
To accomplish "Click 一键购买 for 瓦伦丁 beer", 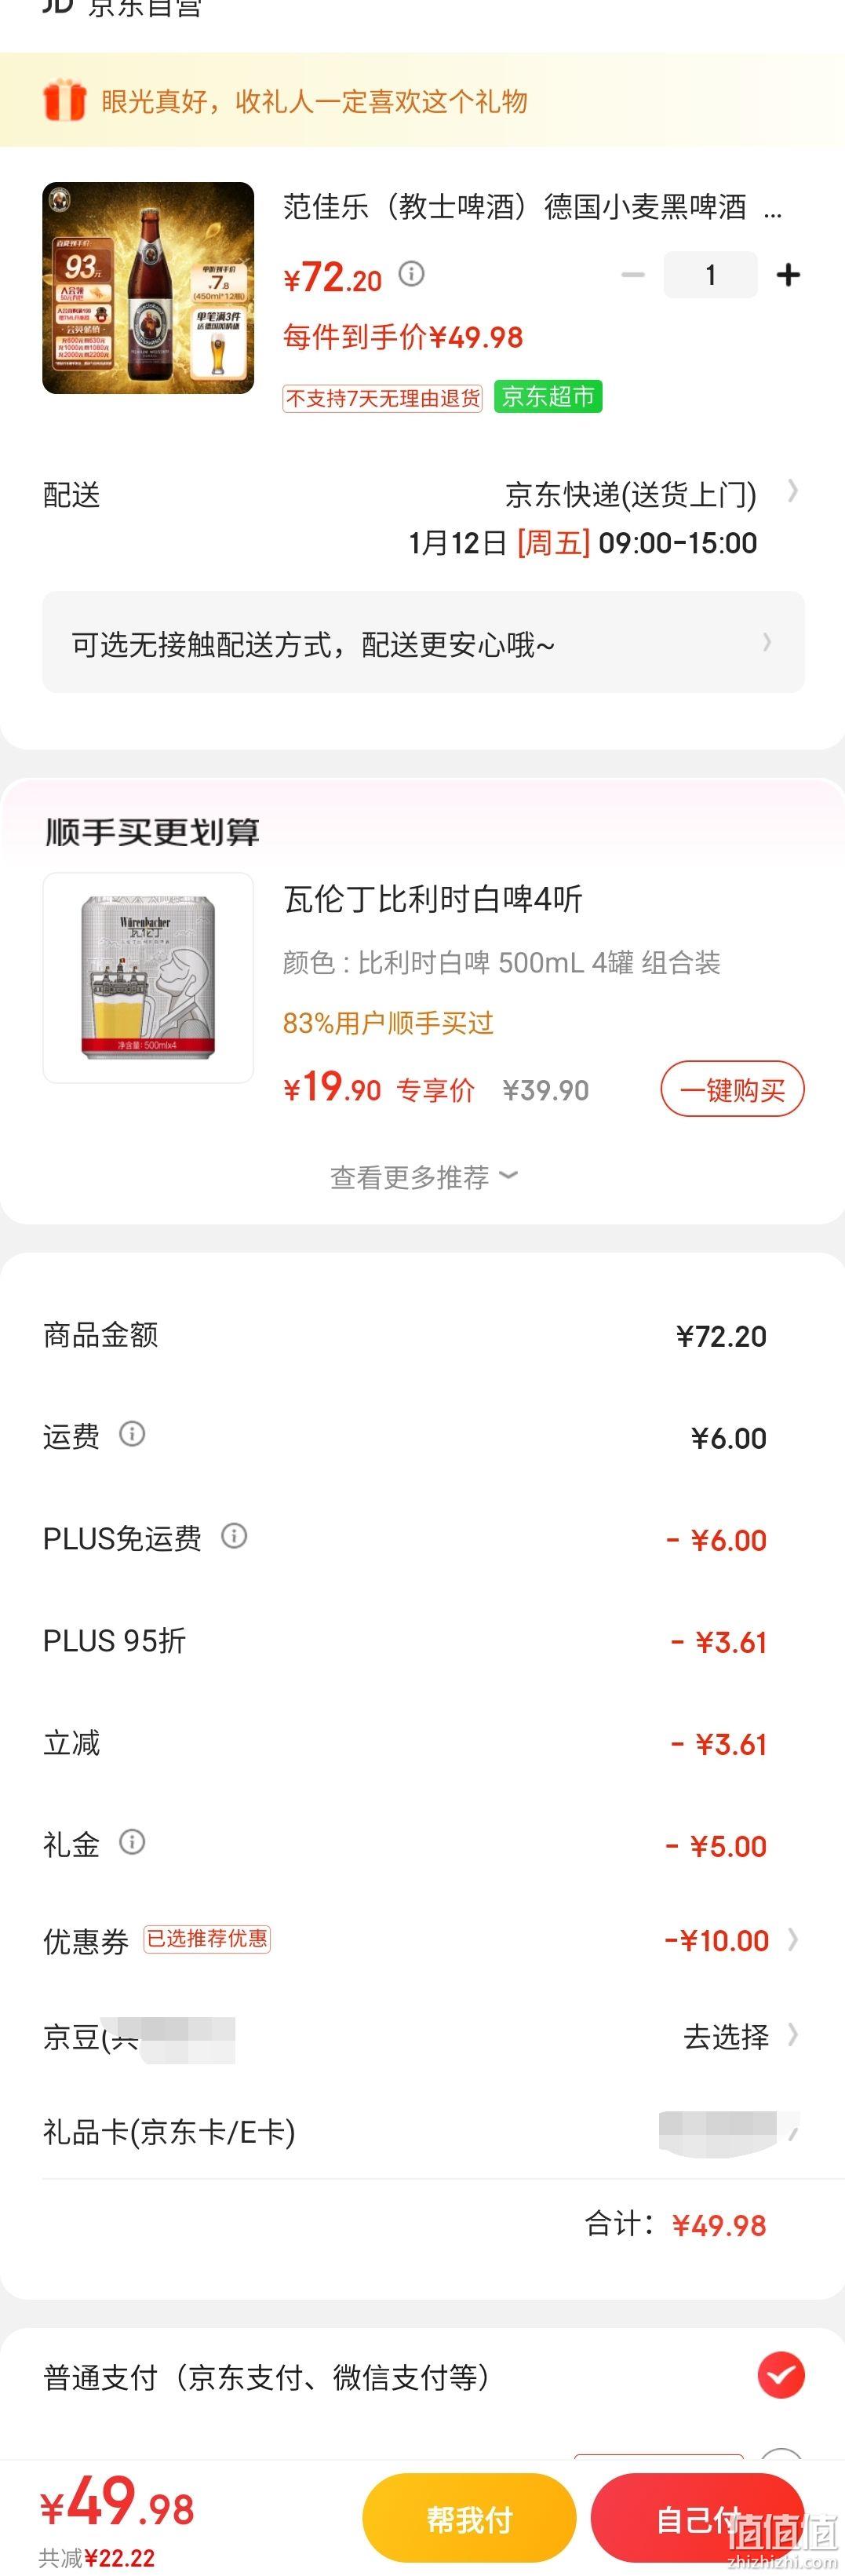I will (x=732, y=1089).
